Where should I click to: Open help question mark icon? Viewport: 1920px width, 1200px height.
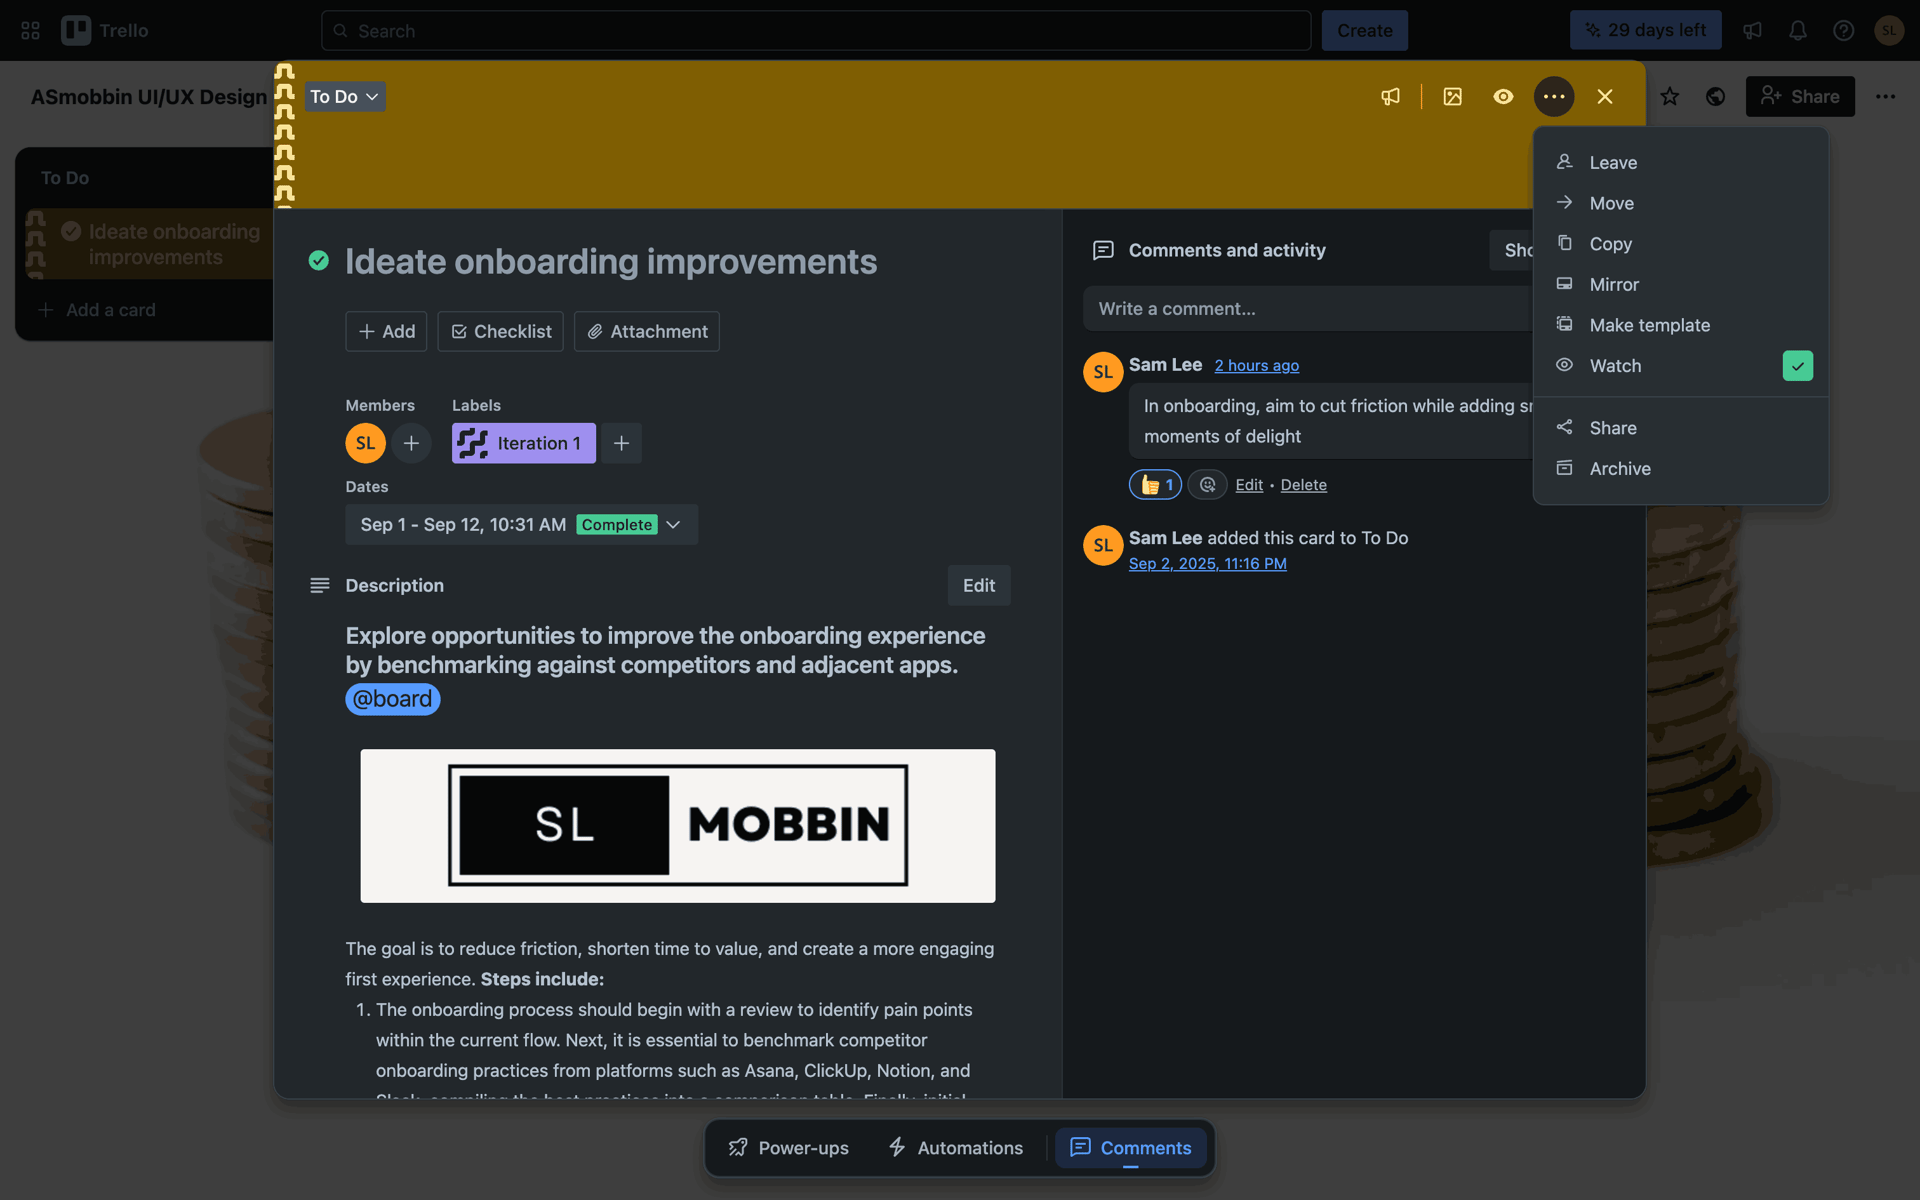pyautogui.click(x=1843, y=31)
